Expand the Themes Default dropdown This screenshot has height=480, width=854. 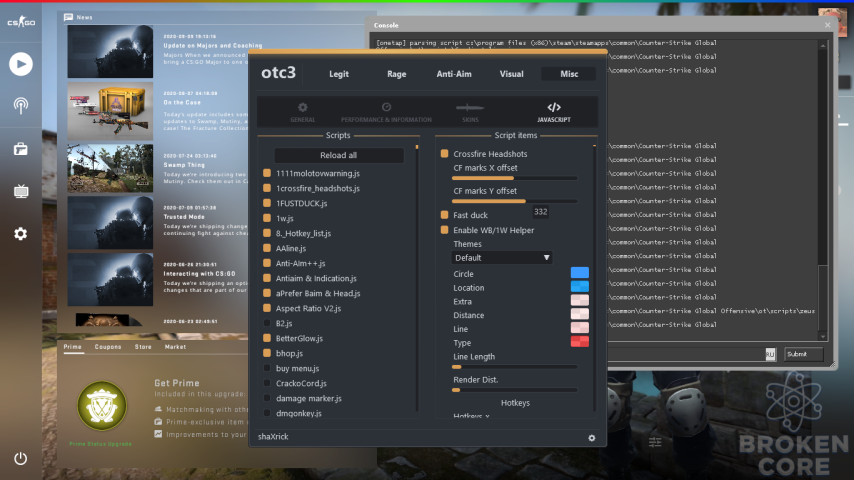pos(502,258)
